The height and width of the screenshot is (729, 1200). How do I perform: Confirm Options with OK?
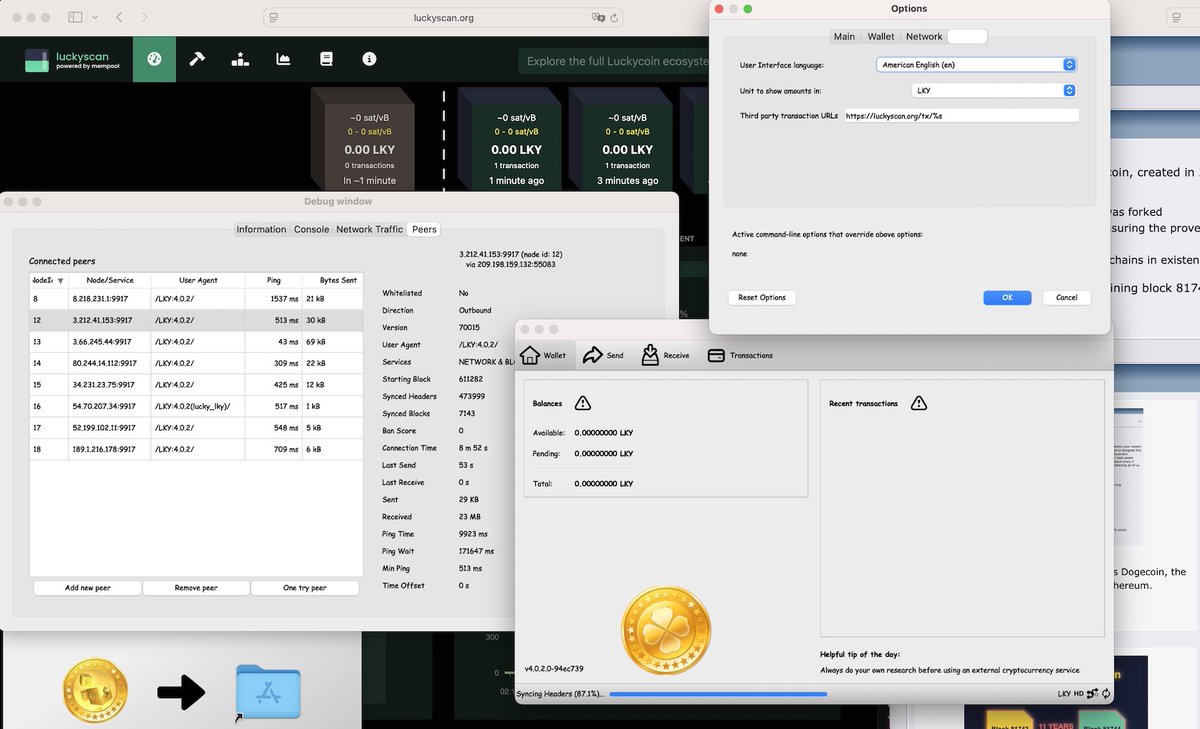(x=1007, y=297)
